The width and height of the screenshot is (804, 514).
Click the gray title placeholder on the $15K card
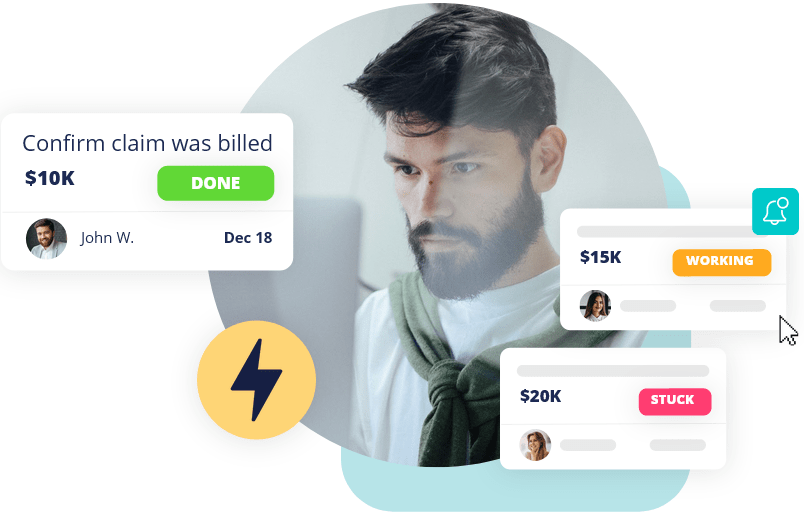click(x=666, y=231)
